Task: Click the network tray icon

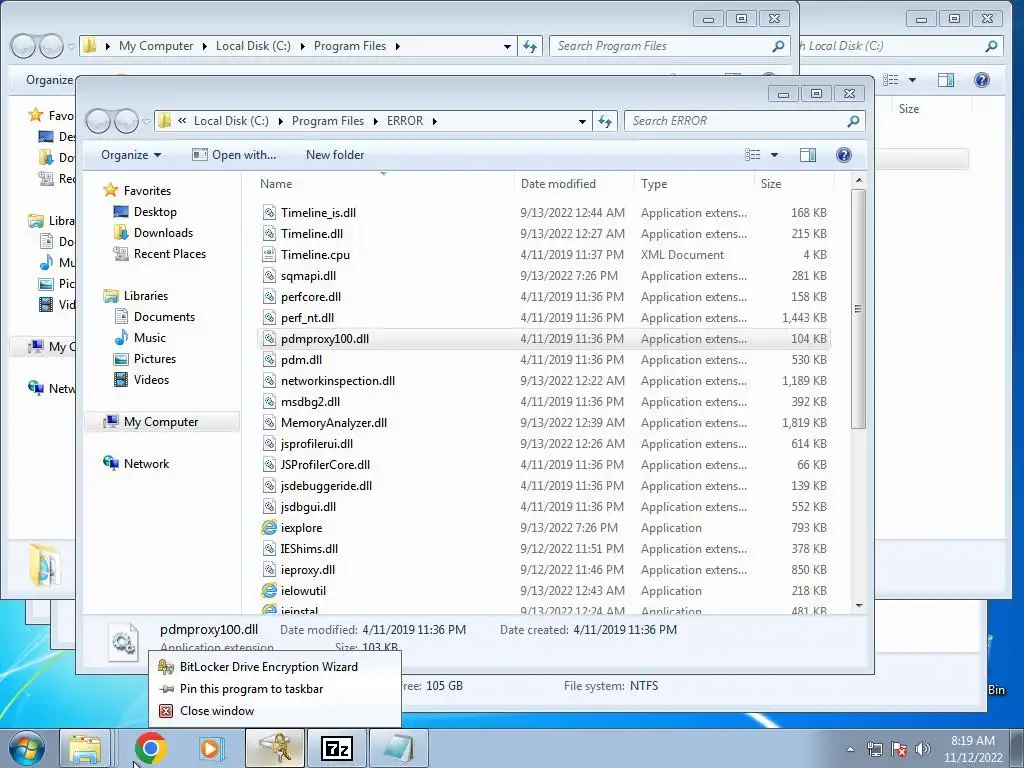Action: click(x=874, y=748)
